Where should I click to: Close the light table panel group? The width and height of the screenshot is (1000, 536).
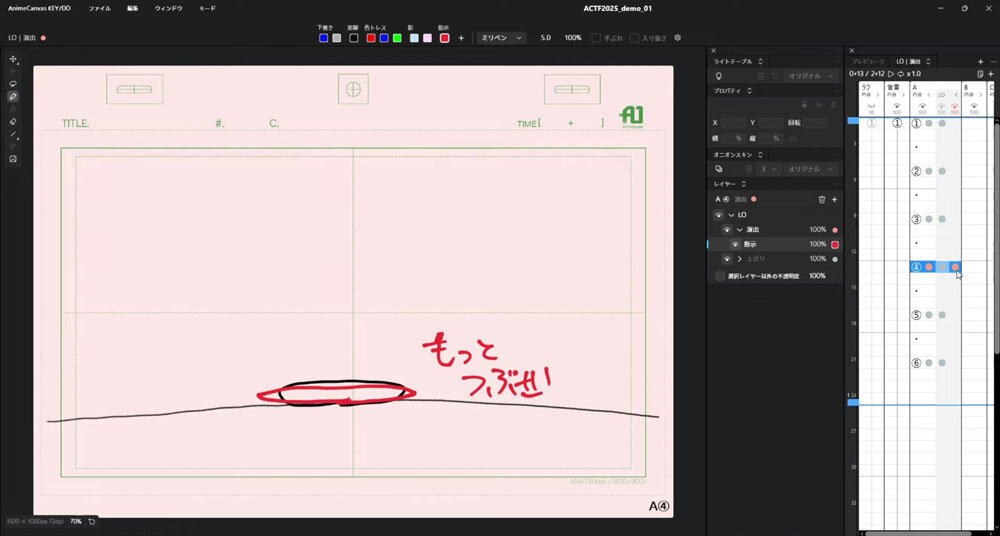[x=714, y=50]
